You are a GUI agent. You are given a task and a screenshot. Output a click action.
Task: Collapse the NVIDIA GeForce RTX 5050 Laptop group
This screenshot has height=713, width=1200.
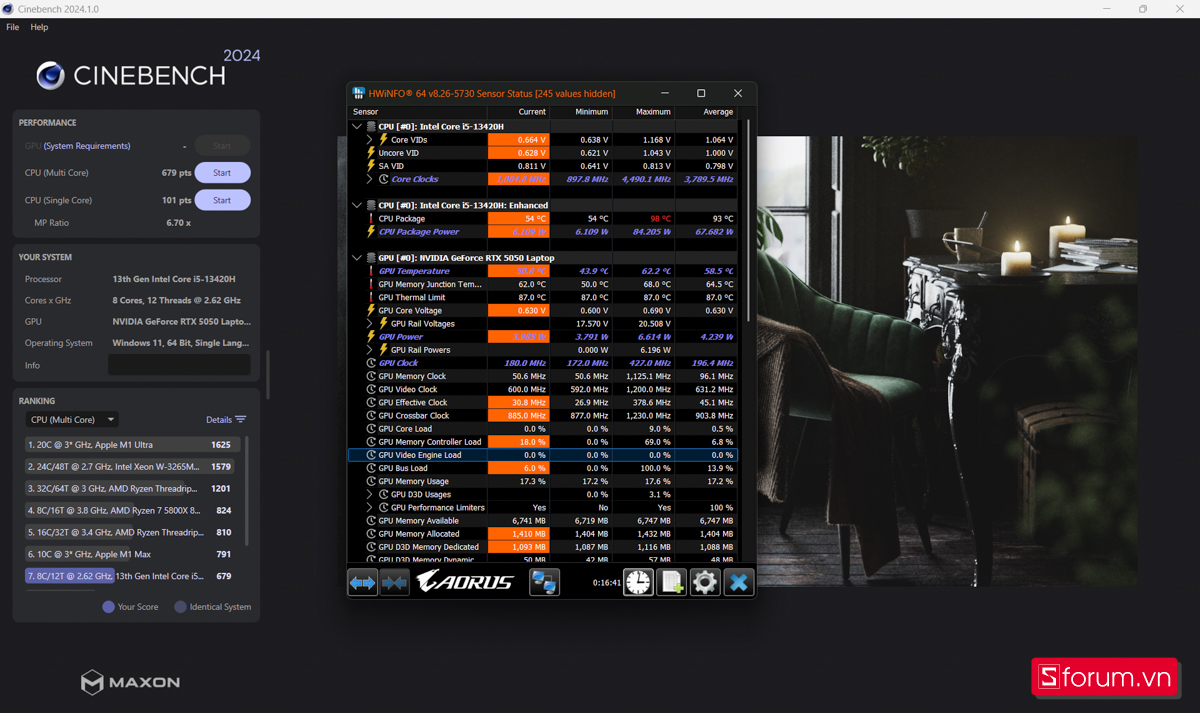point(358,258)
